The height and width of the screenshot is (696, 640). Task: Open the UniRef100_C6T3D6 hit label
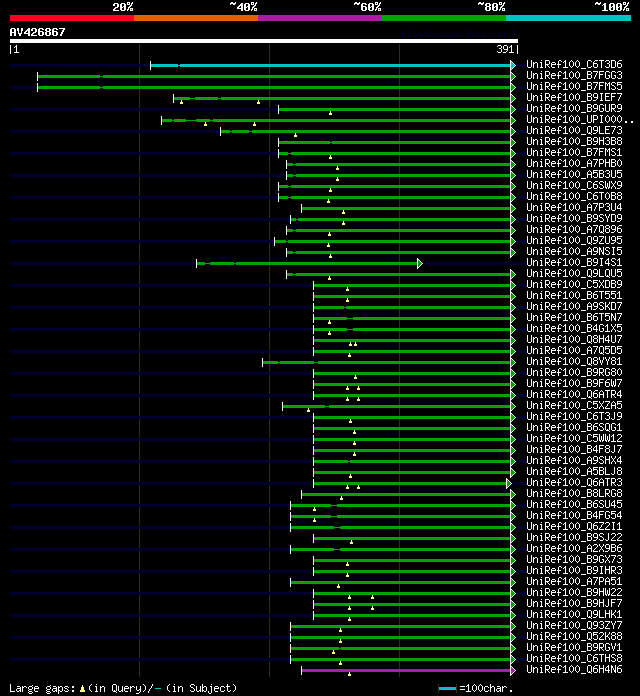click(x=574, y=64)
